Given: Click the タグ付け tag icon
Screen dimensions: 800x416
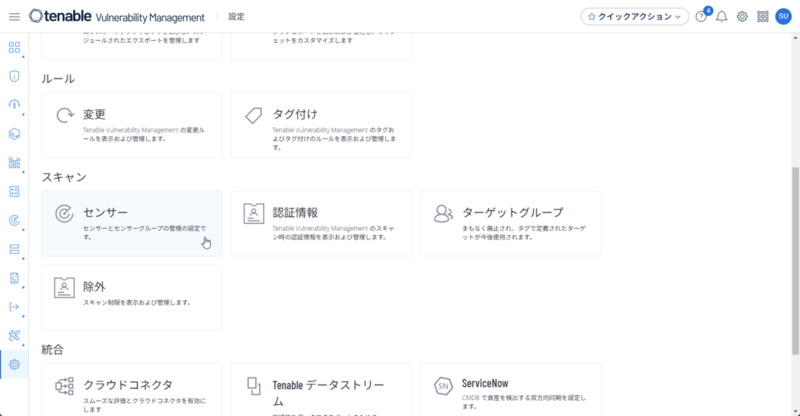Looking at the screenshot, I should (x=254, y=115).
